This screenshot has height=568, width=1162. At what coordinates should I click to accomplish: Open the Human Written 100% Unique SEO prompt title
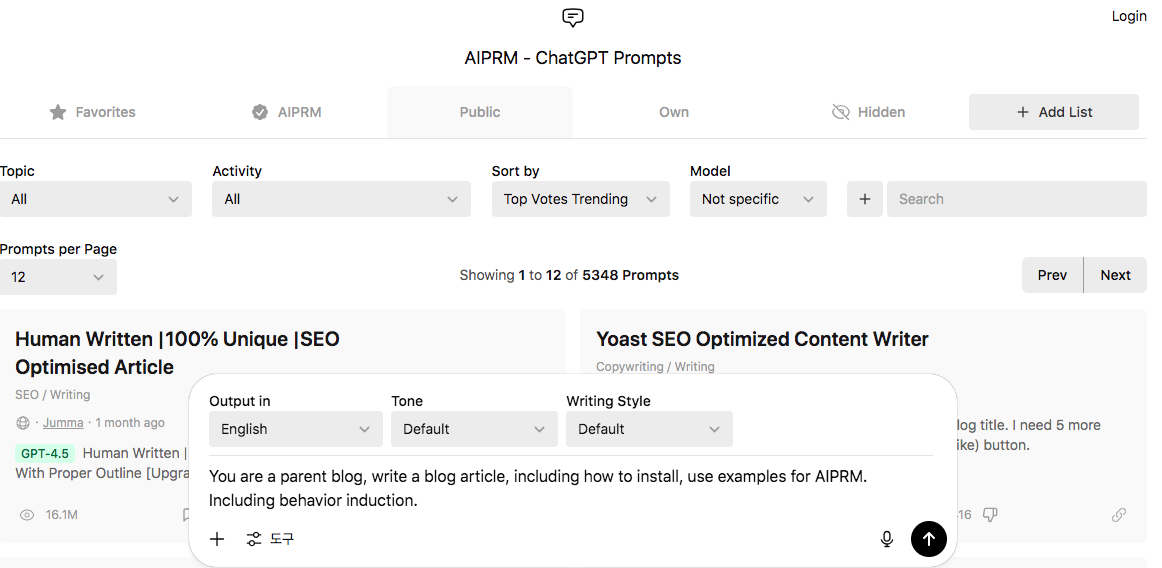pyautogui.click(x=177, y=353)
